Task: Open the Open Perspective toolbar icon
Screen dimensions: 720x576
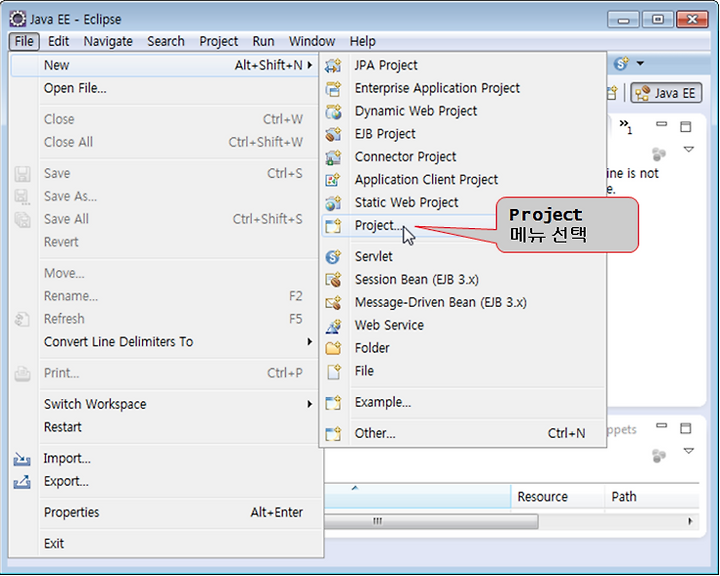Action: (x=613, y=93)
